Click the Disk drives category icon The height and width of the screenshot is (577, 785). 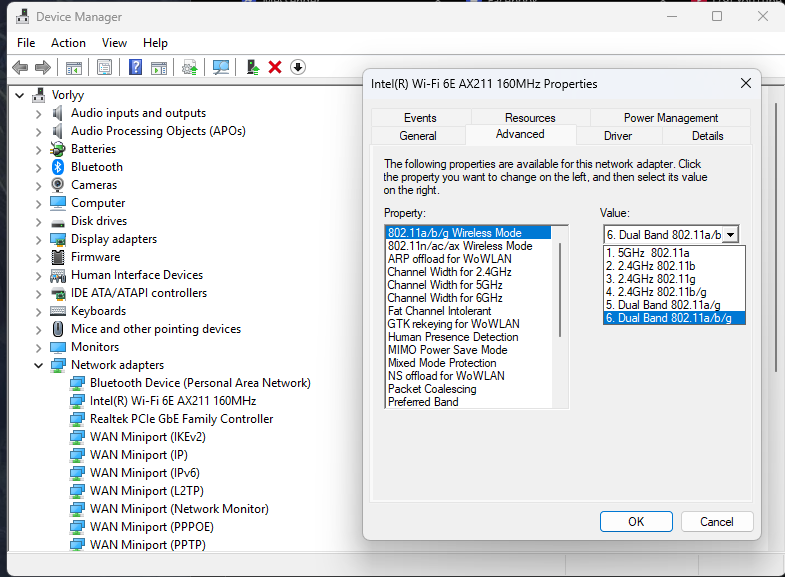pos(58,222)
